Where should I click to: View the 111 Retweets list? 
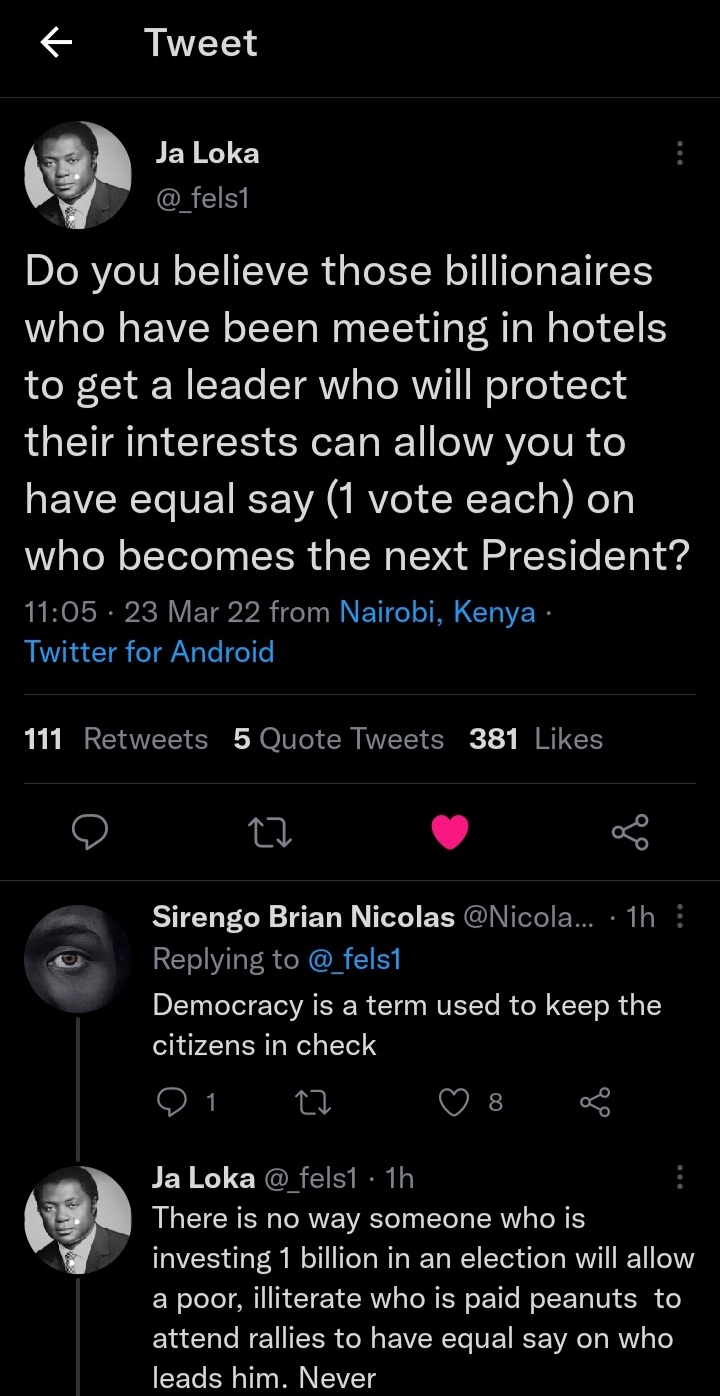tap(115, 739)
